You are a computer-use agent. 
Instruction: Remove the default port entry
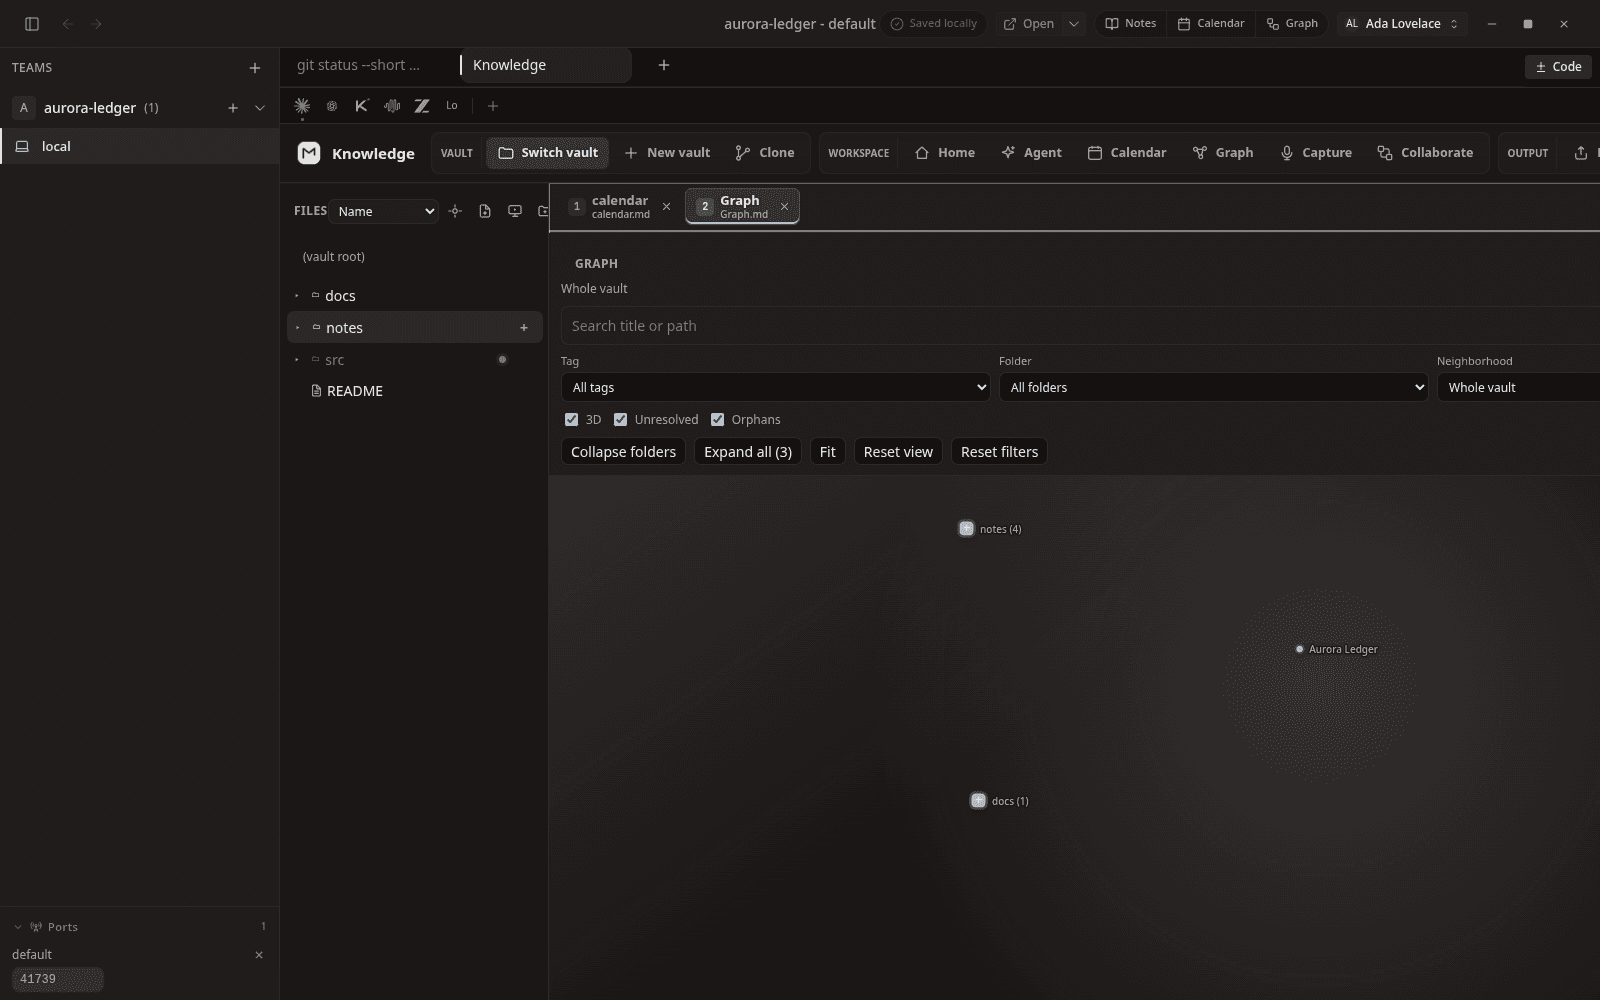[x=259, y=955]
